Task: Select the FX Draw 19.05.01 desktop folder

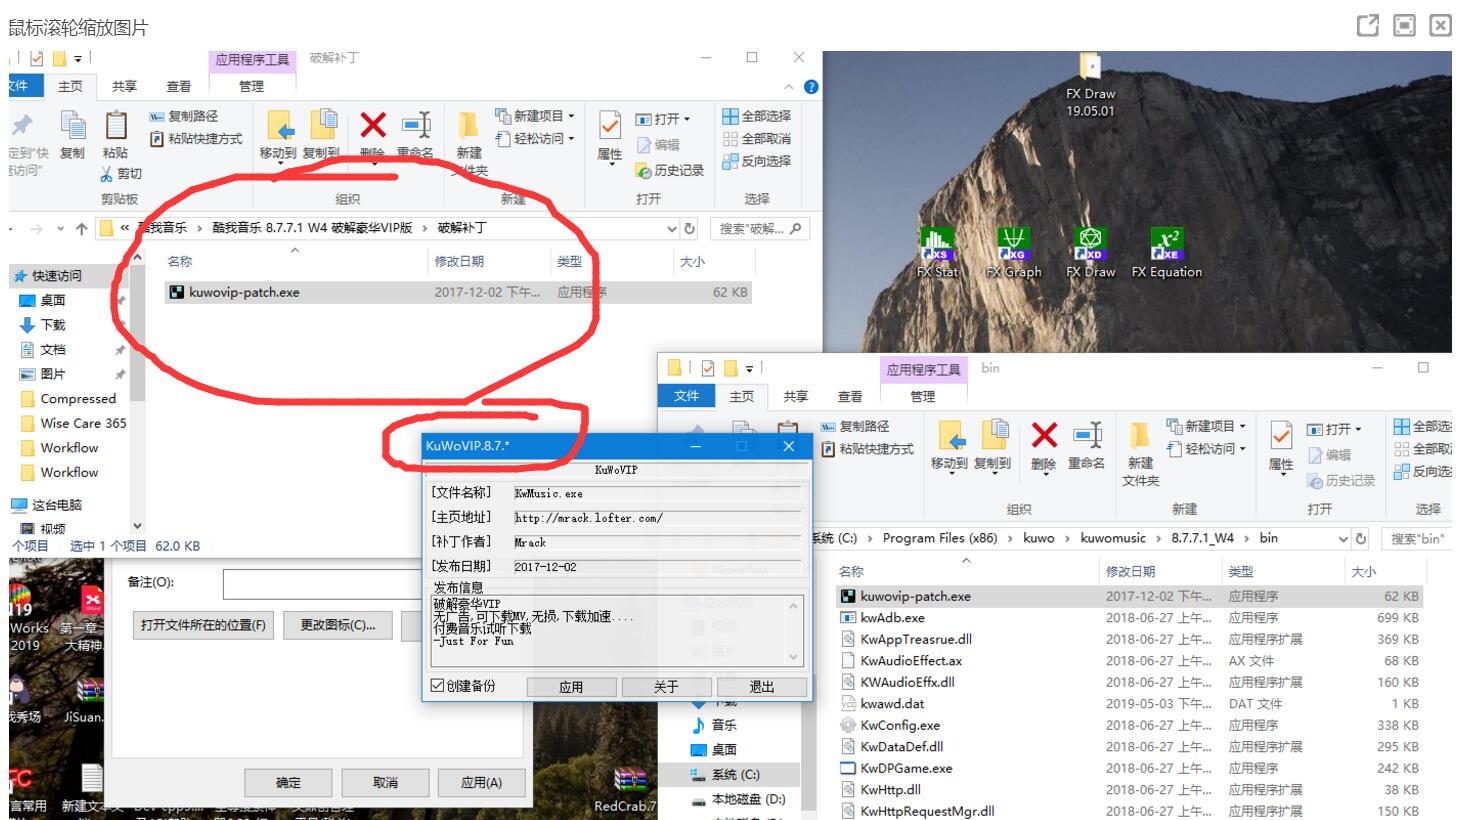Action: pyautogui.click(x=1090, y=86)
